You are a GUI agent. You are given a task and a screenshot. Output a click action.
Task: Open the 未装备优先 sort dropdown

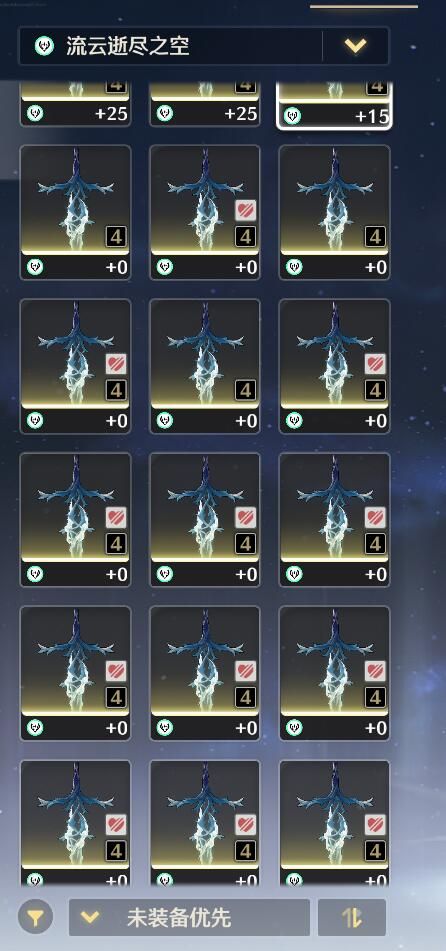189,917
